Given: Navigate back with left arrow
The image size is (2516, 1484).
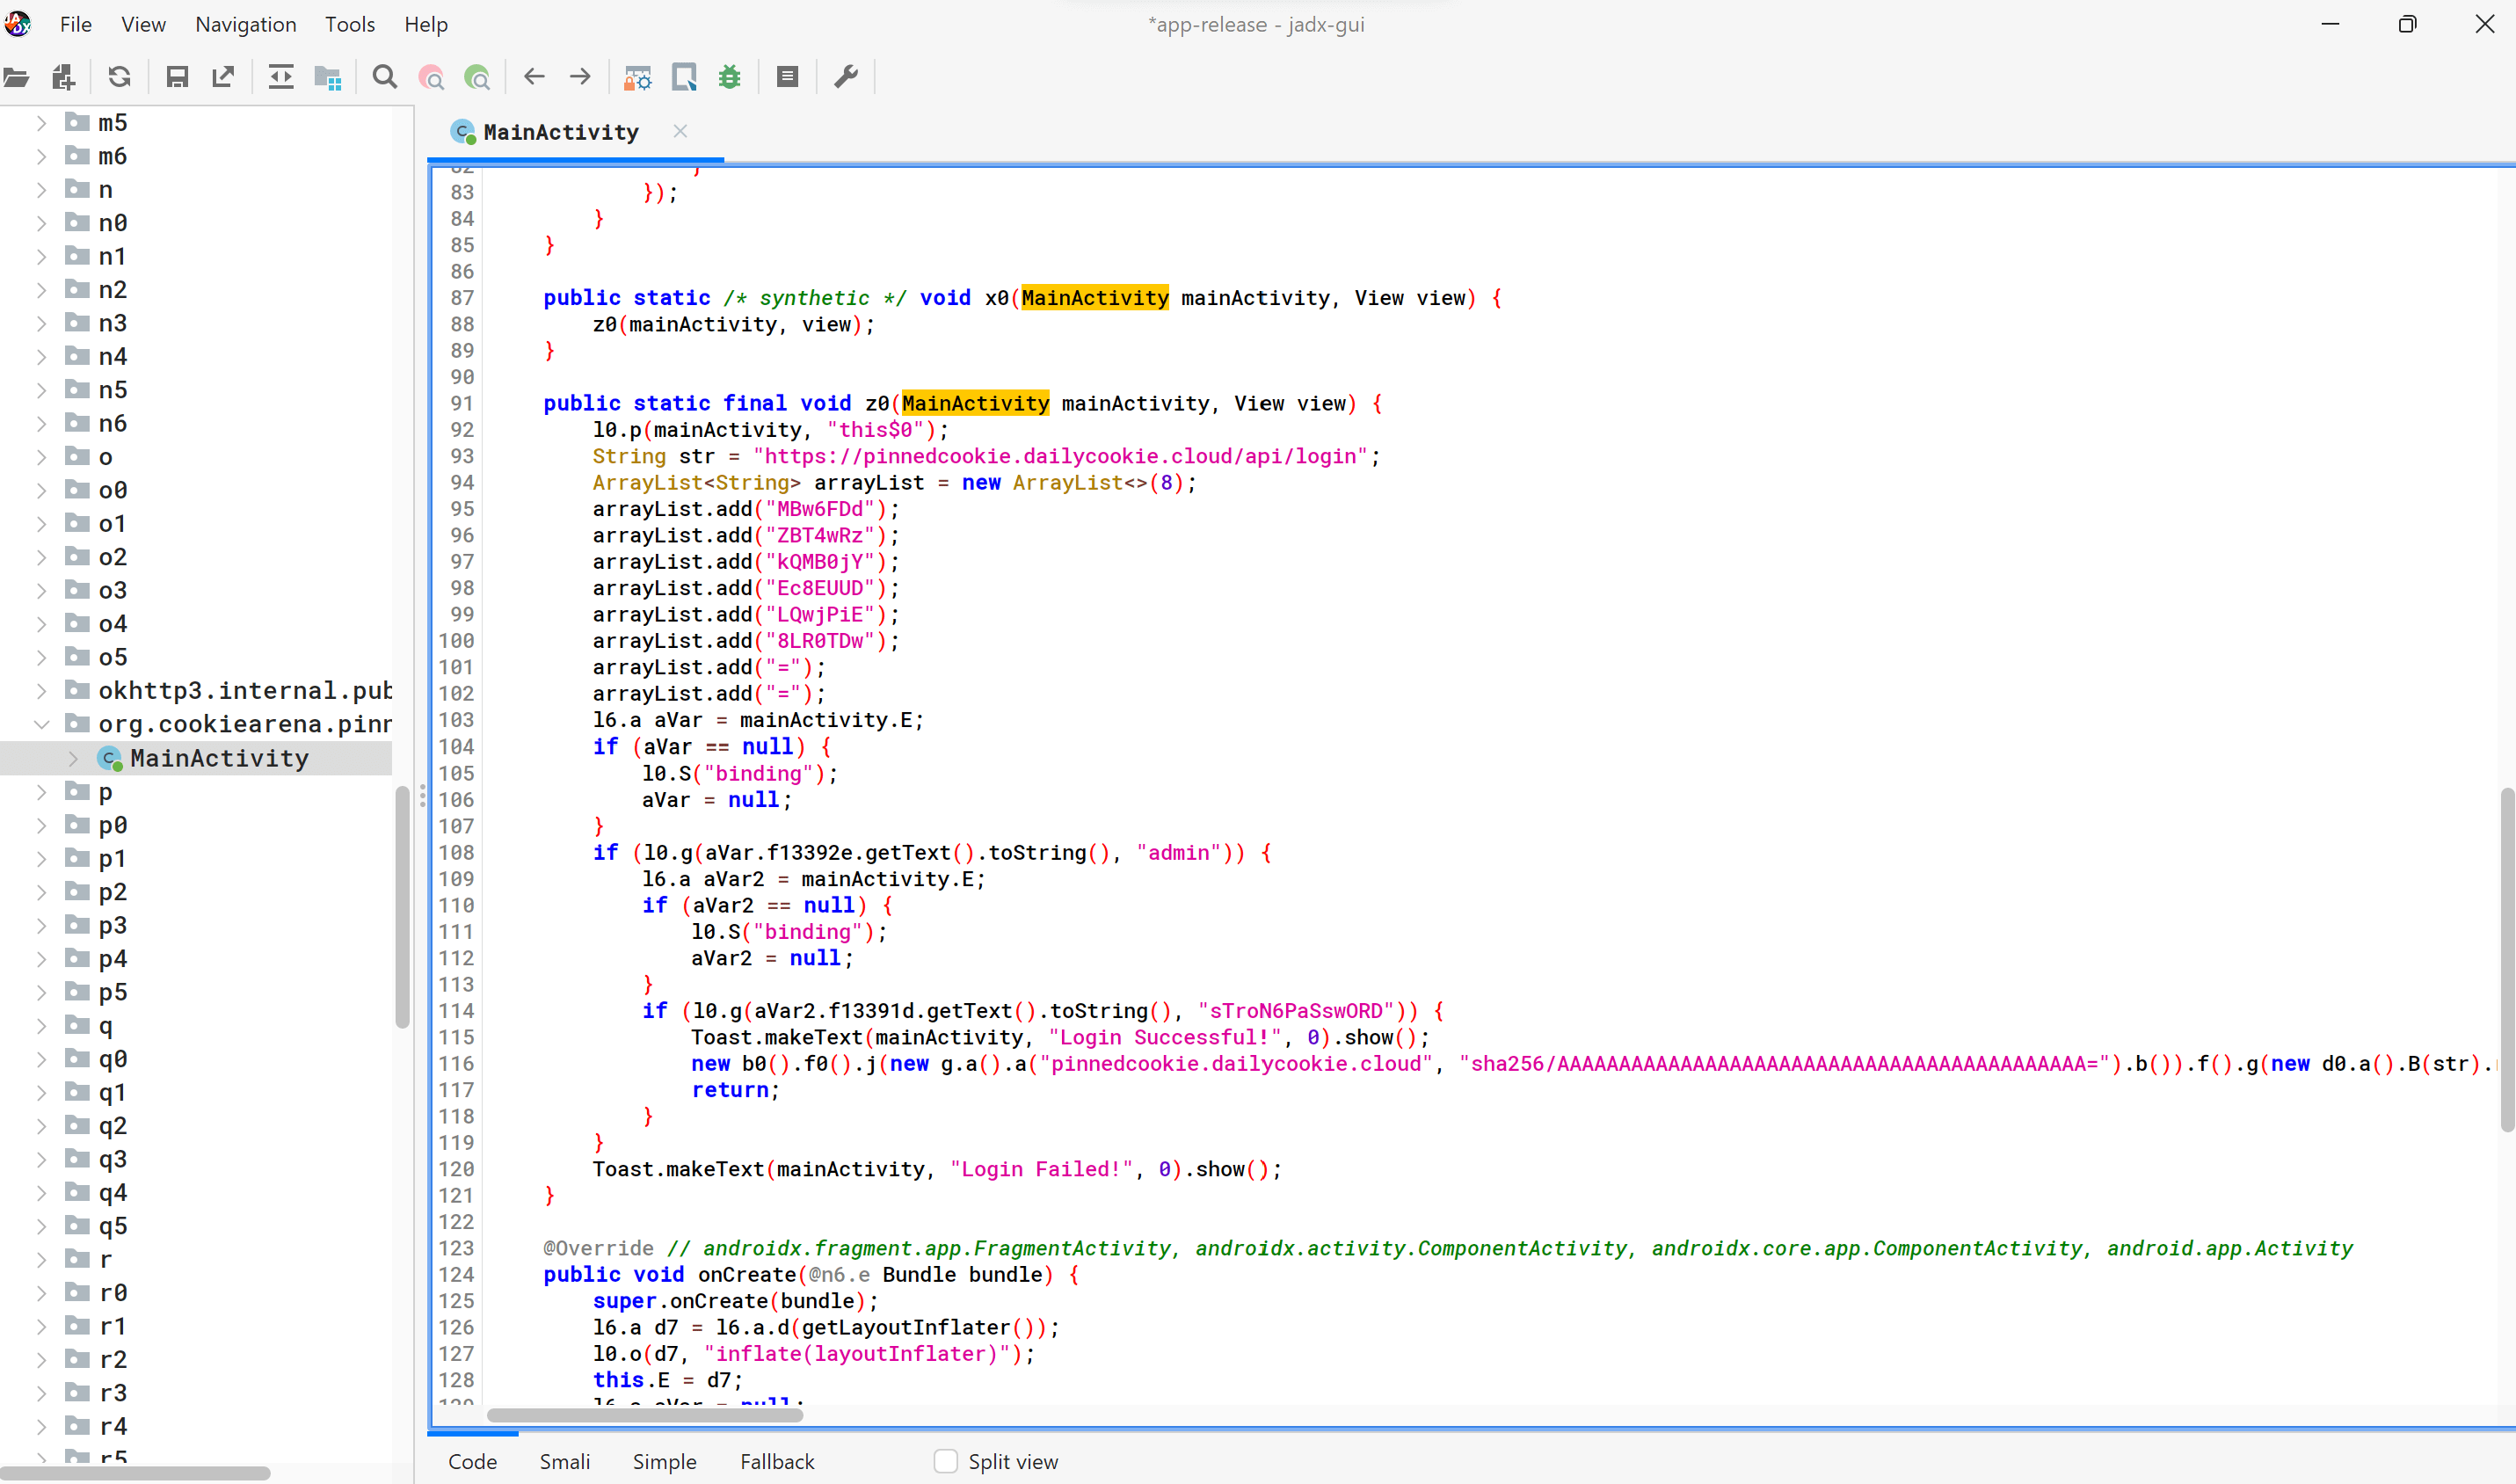Looking at the screenshot, I should point(534,76).
